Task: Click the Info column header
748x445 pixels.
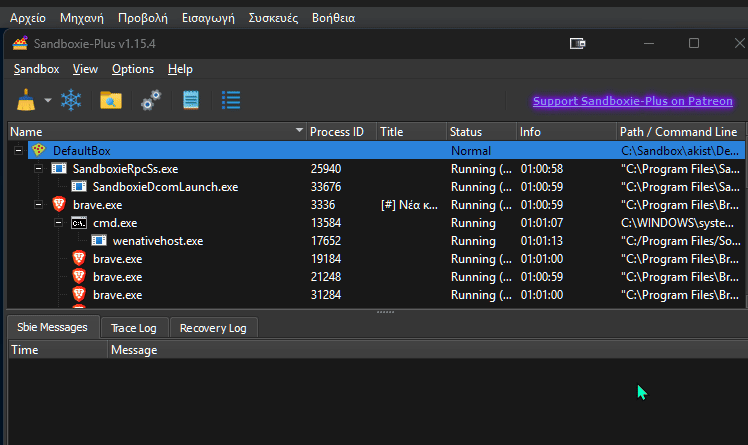Action: pos(566,132)
